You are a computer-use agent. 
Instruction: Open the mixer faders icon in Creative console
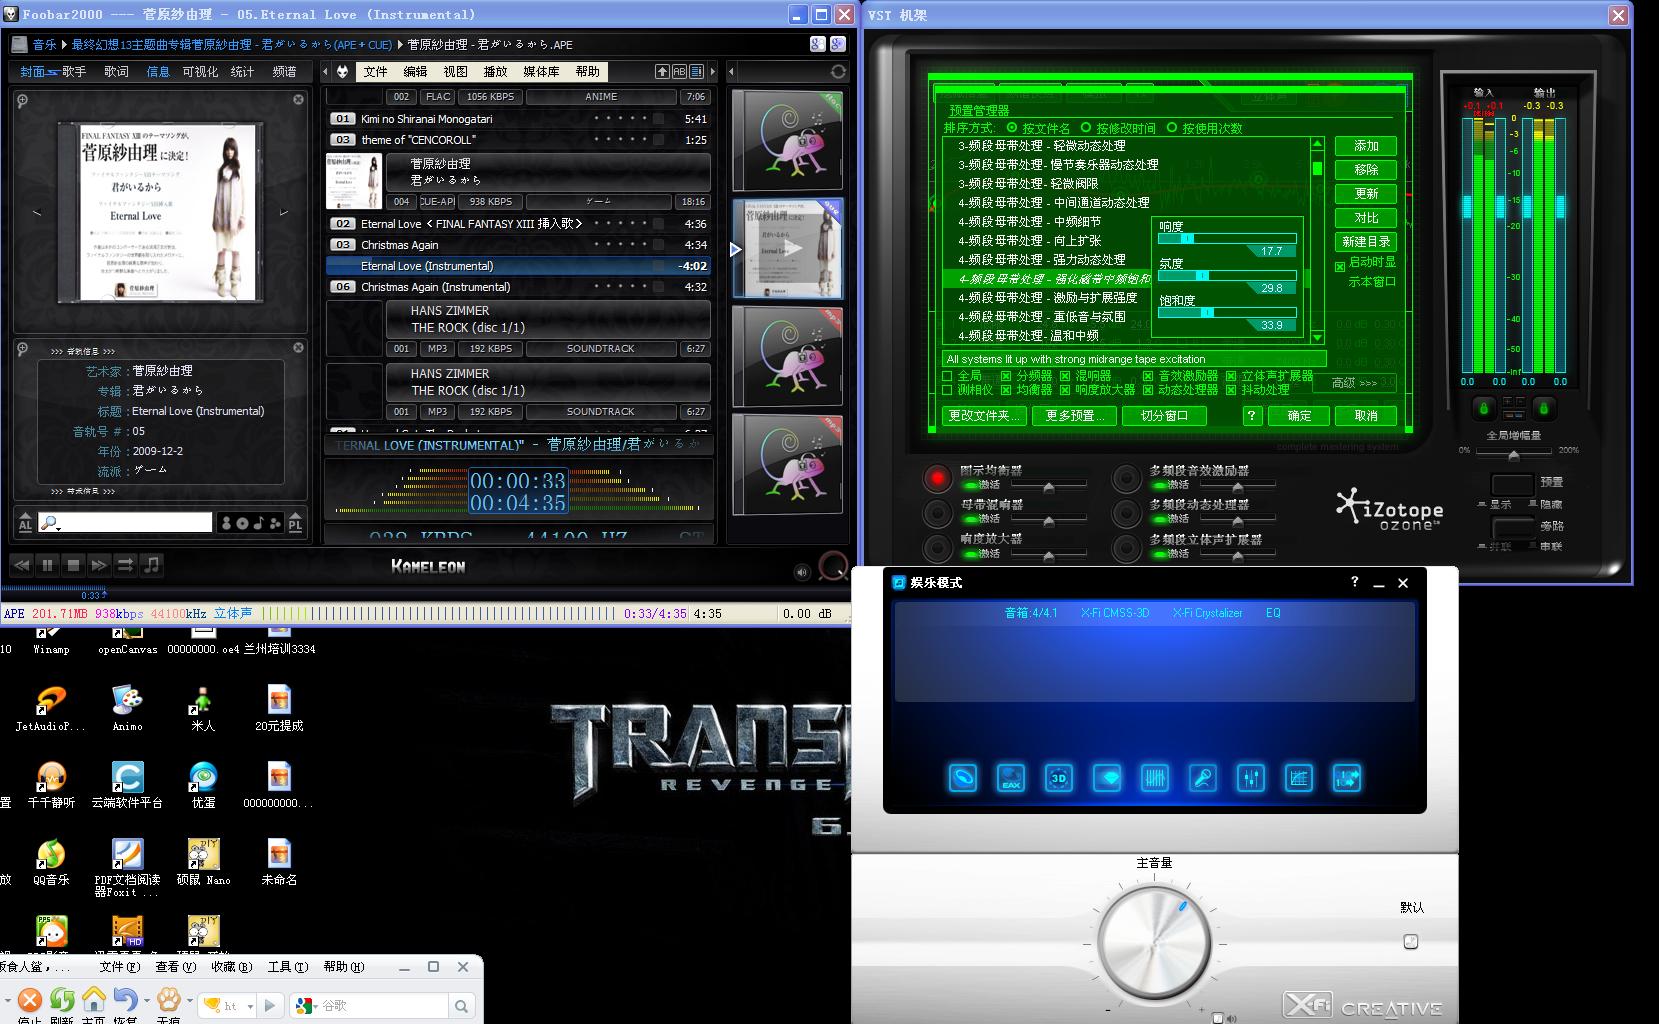[1251, 778]
